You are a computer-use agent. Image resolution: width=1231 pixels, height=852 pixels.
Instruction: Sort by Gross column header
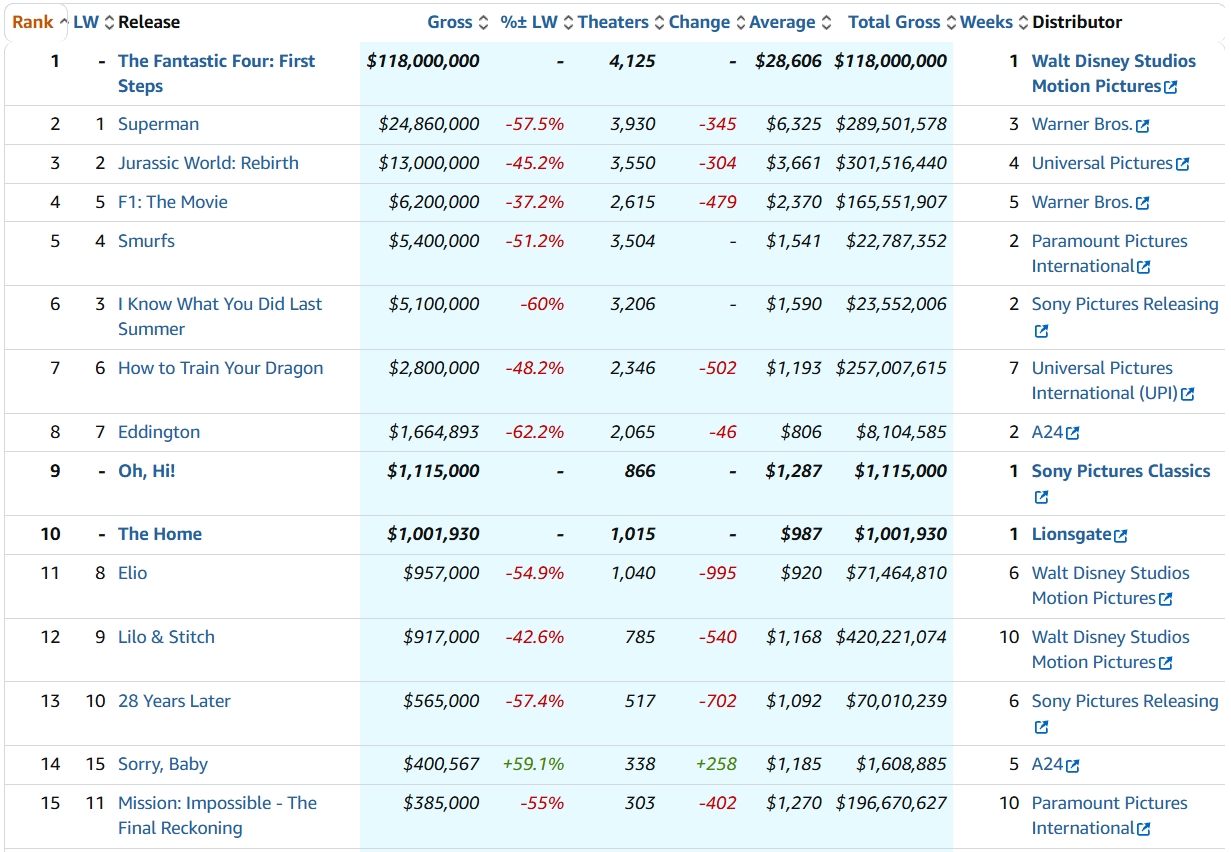pyautogui.click(x=458, y=22)
